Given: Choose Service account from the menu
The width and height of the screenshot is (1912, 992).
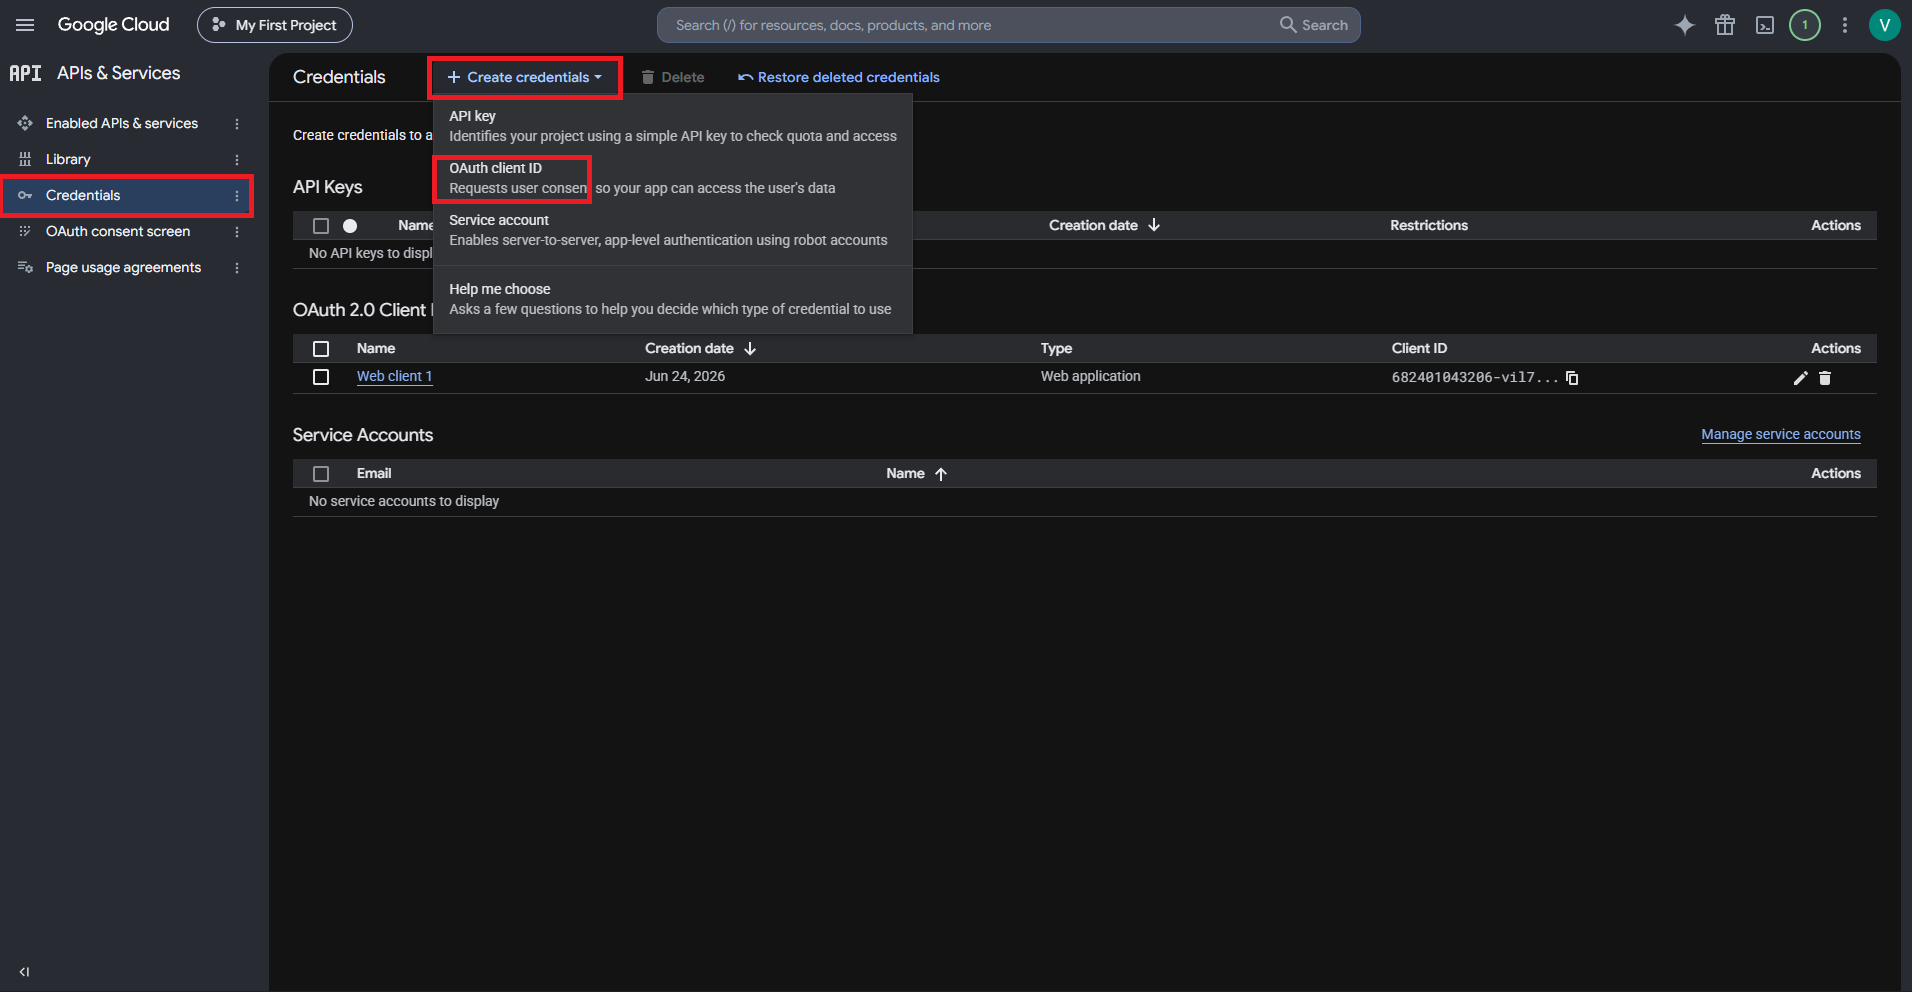Looking at the screenshot, I should tap(673, 230).
